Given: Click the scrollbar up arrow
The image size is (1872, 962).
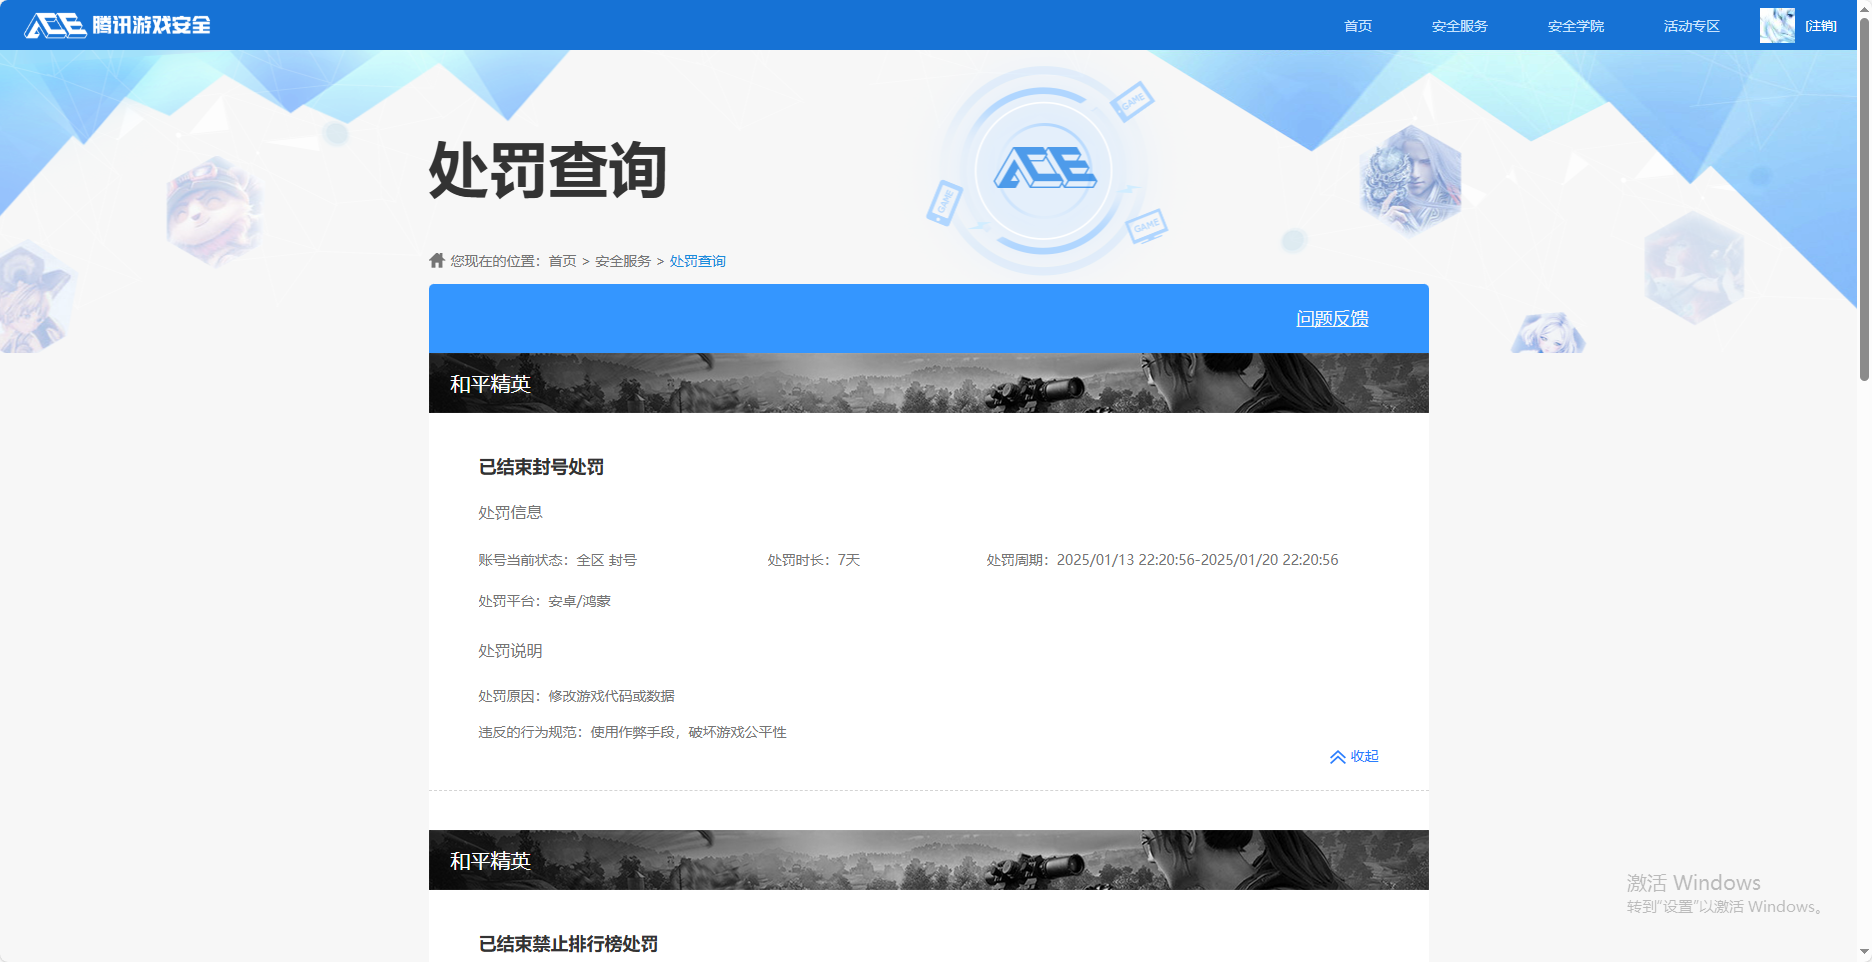Looking at the screenshot, I should pyautogui.click(x=1863, y=8).
